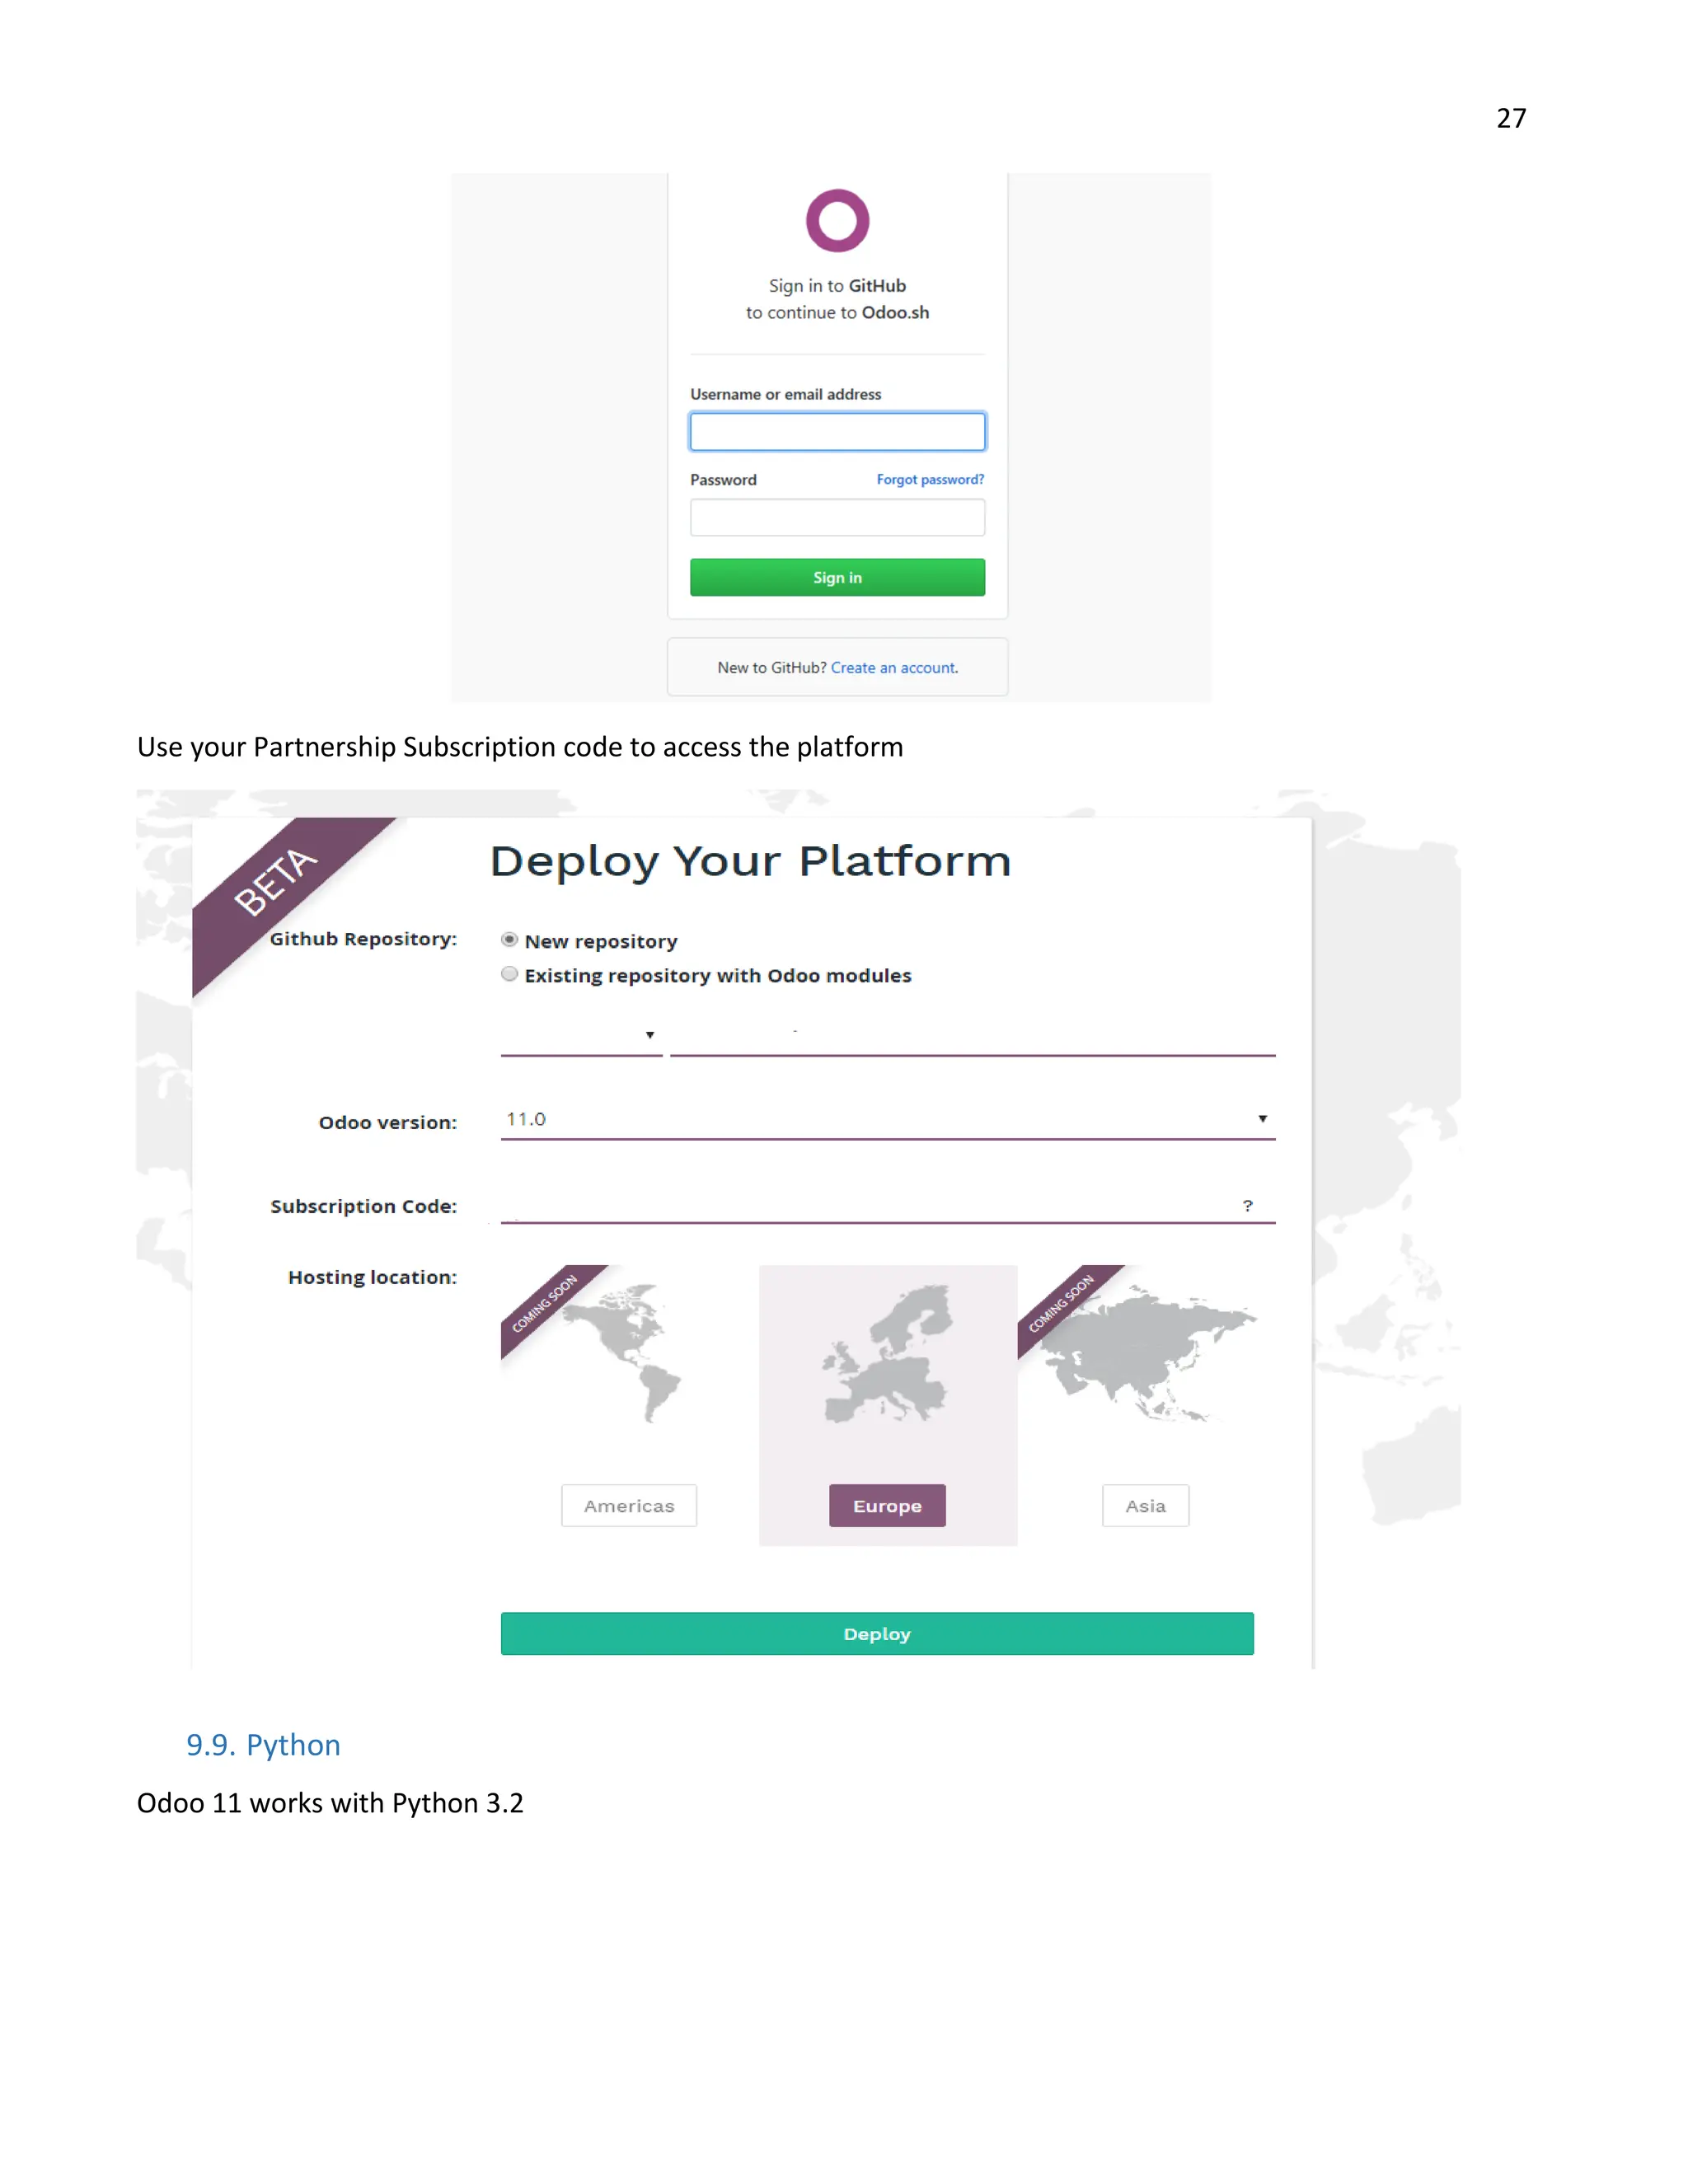The image size is (1688, 2184).
Task: Click the Use your Partnership Subscription code sentence
Action: coord(520,747)
